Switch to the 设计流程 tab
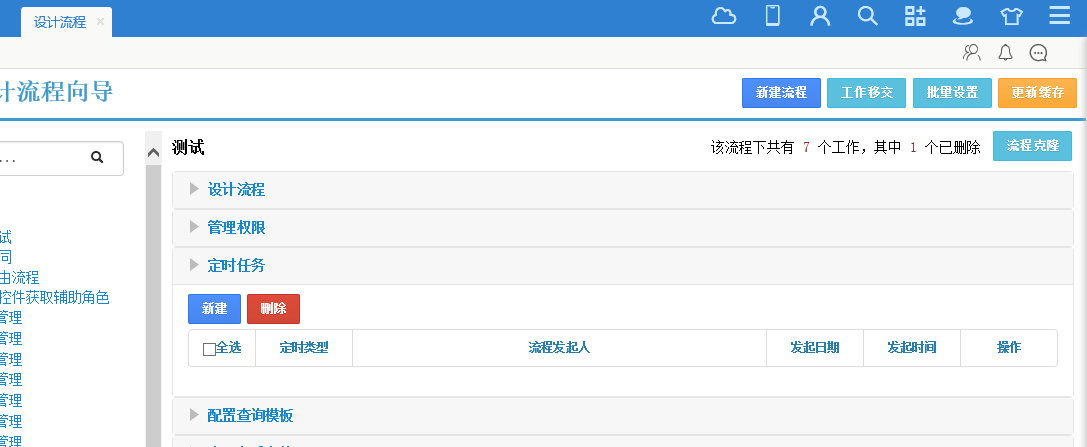This screenshot has height=447, width=1087. point(60,22)
